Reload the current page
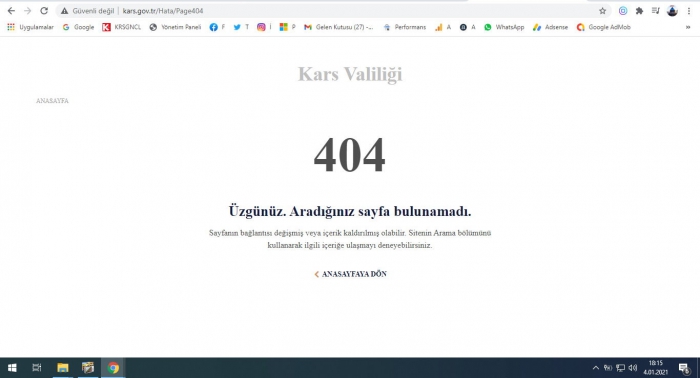700x378 pixels. coord(44,11)
